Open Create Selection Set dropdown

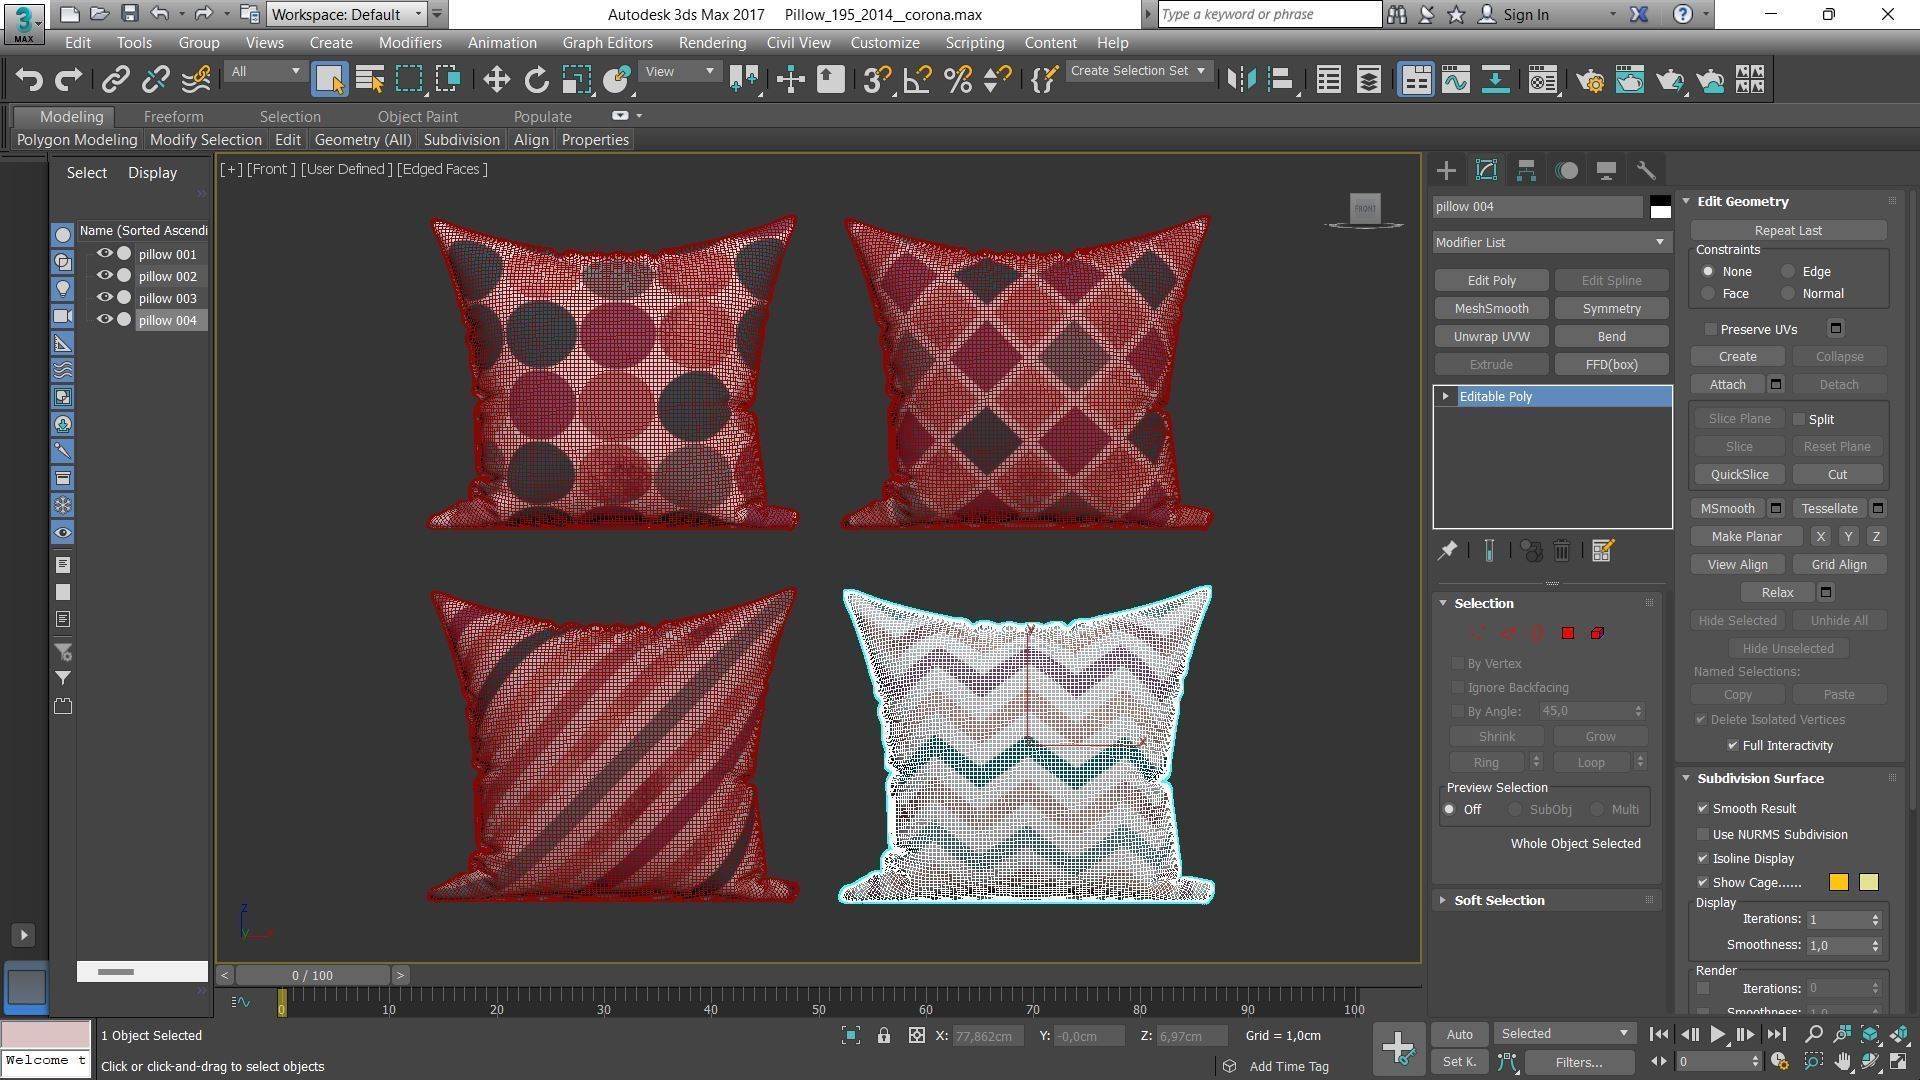coord(1138,71)
